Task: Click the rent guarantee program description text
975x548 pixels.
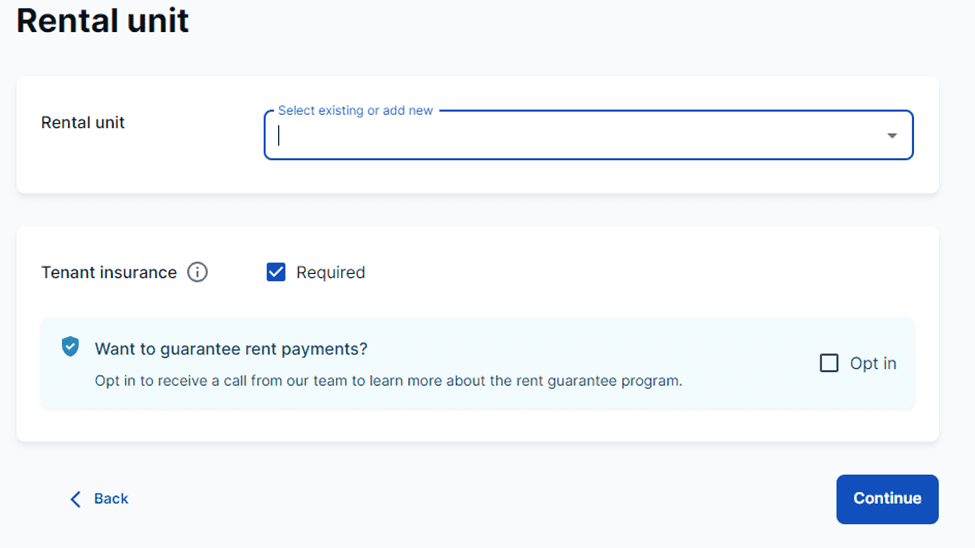Action: pyautogui.click(x=388, y=381)
